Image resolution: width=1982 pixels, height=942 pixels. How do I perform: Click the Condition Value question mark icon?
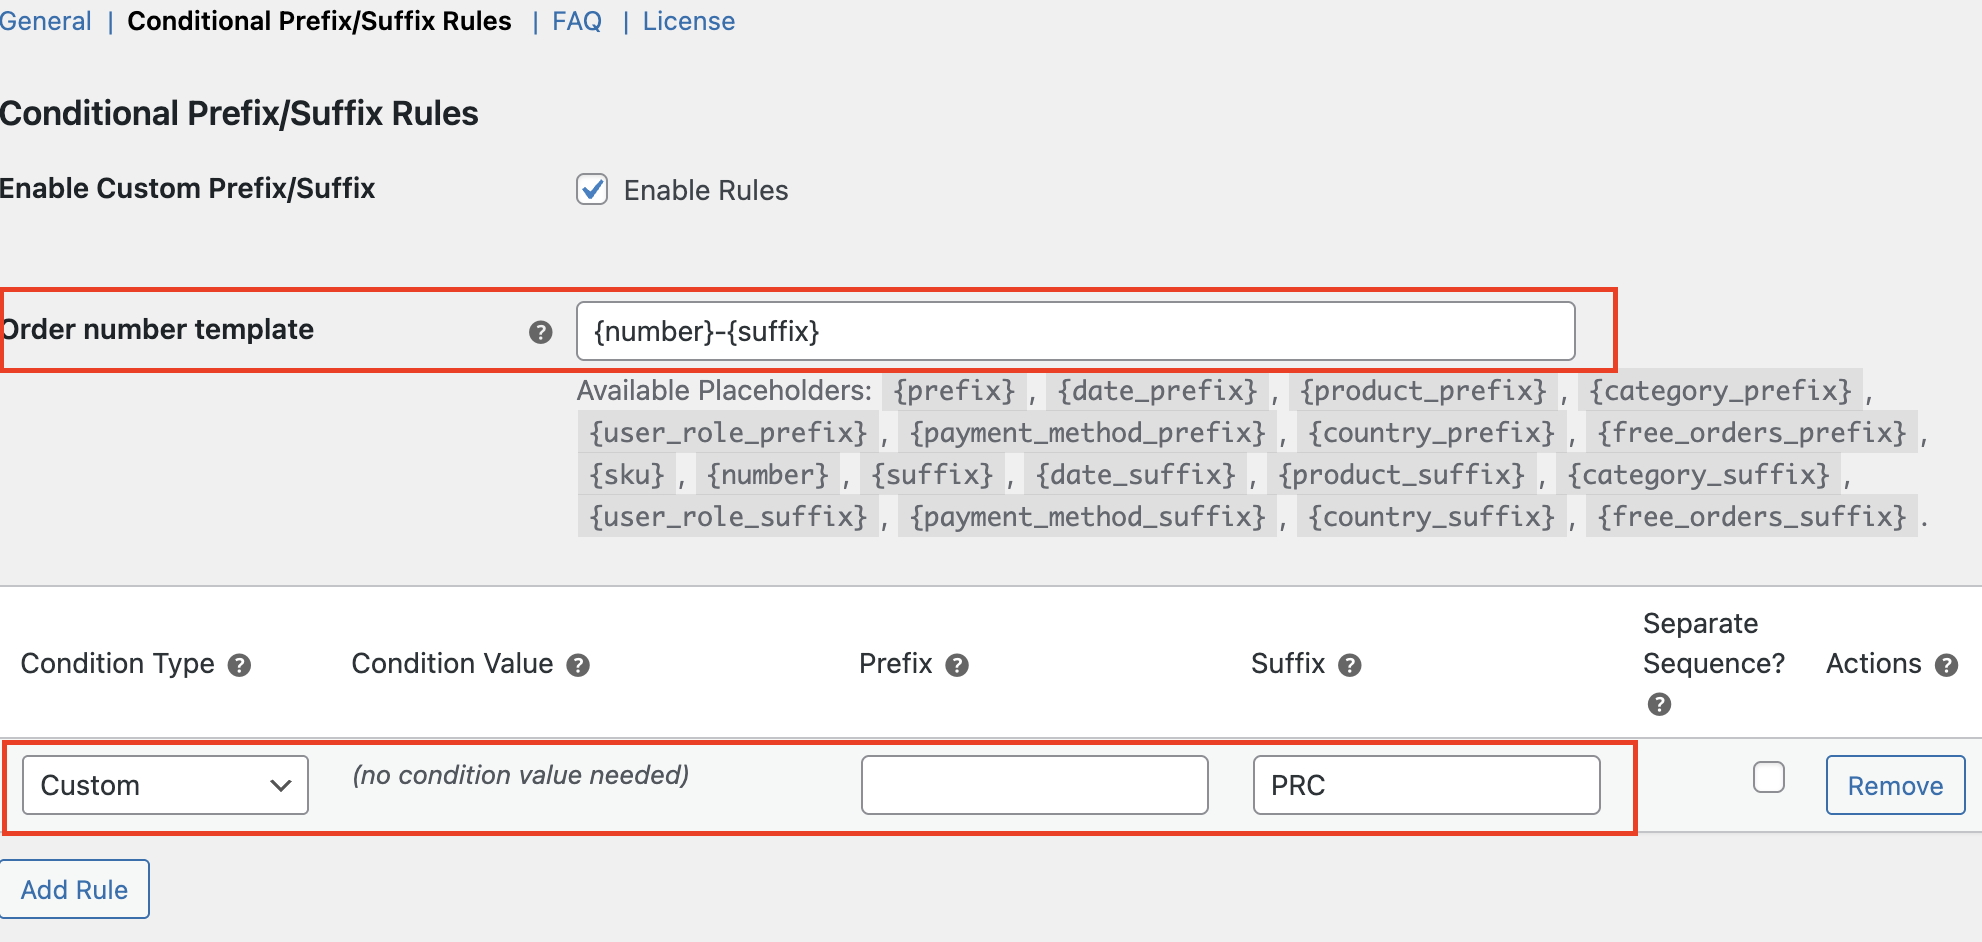578,664
